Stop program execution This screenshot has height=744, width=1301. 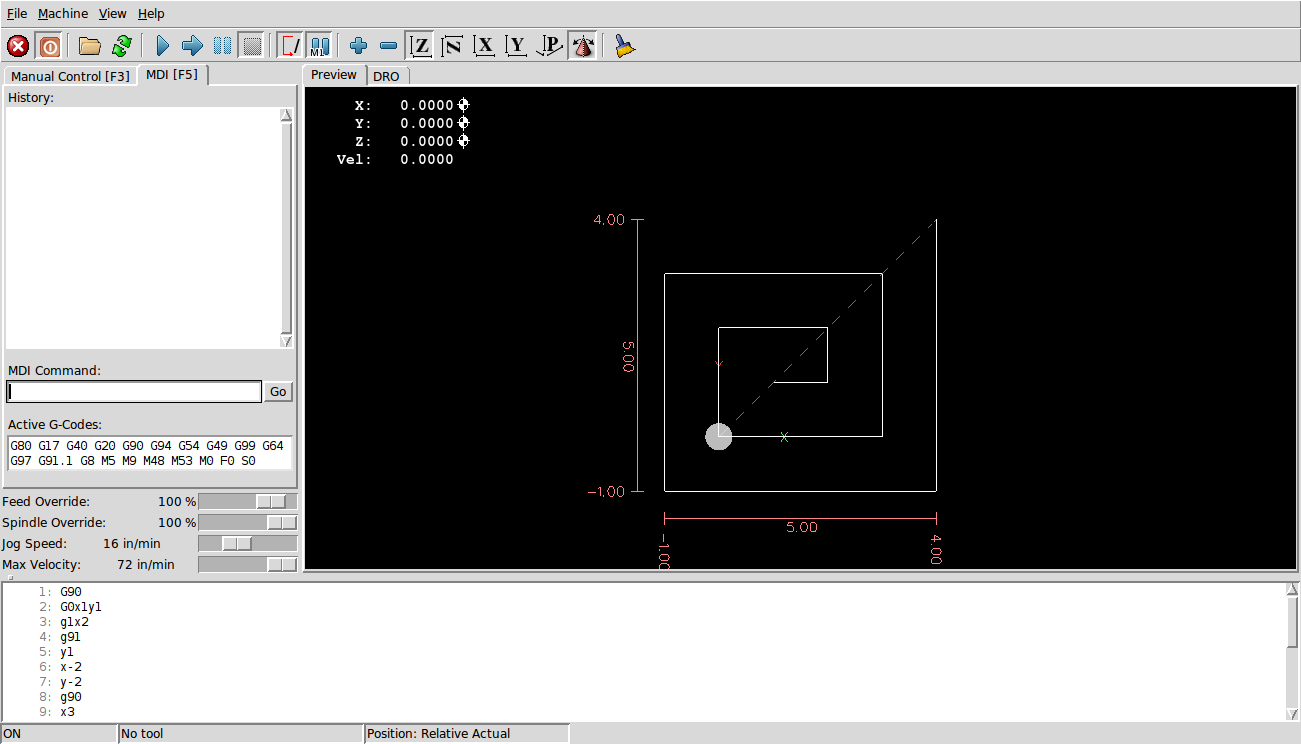[x=252, y=46]
